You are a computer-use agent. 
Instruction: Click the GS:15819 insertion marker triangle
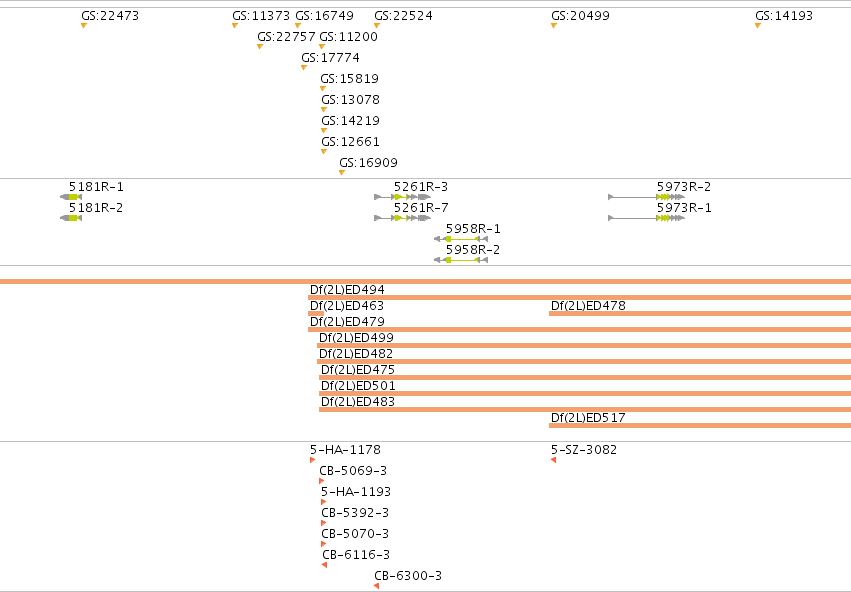coord(322,88)
